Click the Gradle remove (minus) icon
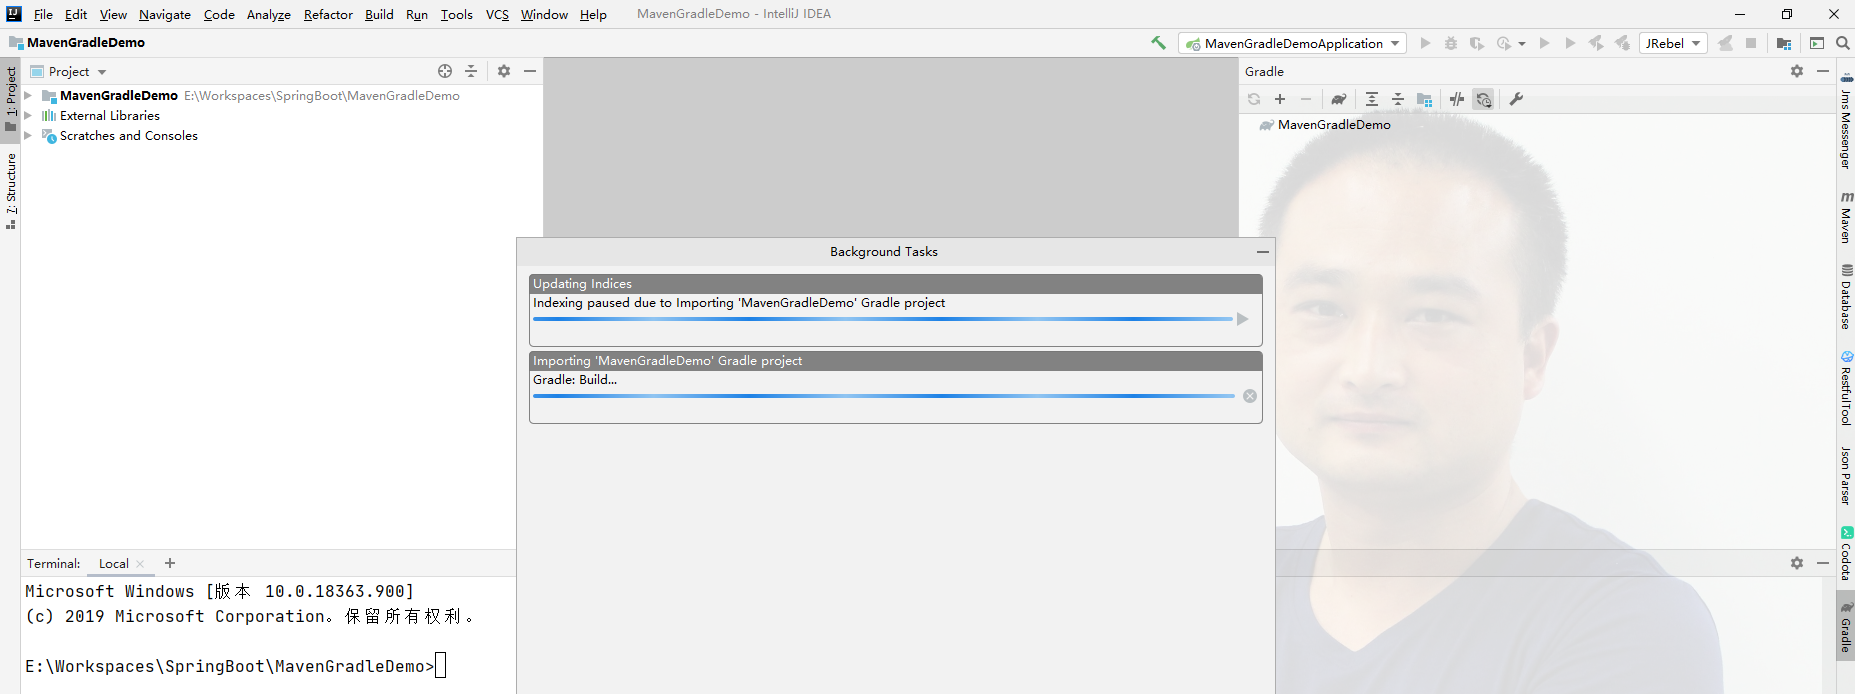This screenshot has height=694, width=1855. point(1306,99)
